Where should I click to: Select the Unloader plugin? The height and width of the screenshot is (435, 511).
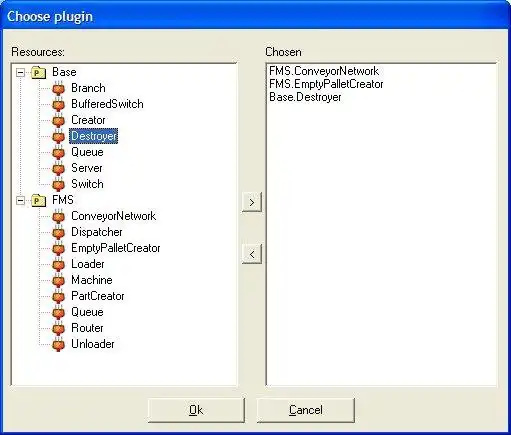pos(93,344)
